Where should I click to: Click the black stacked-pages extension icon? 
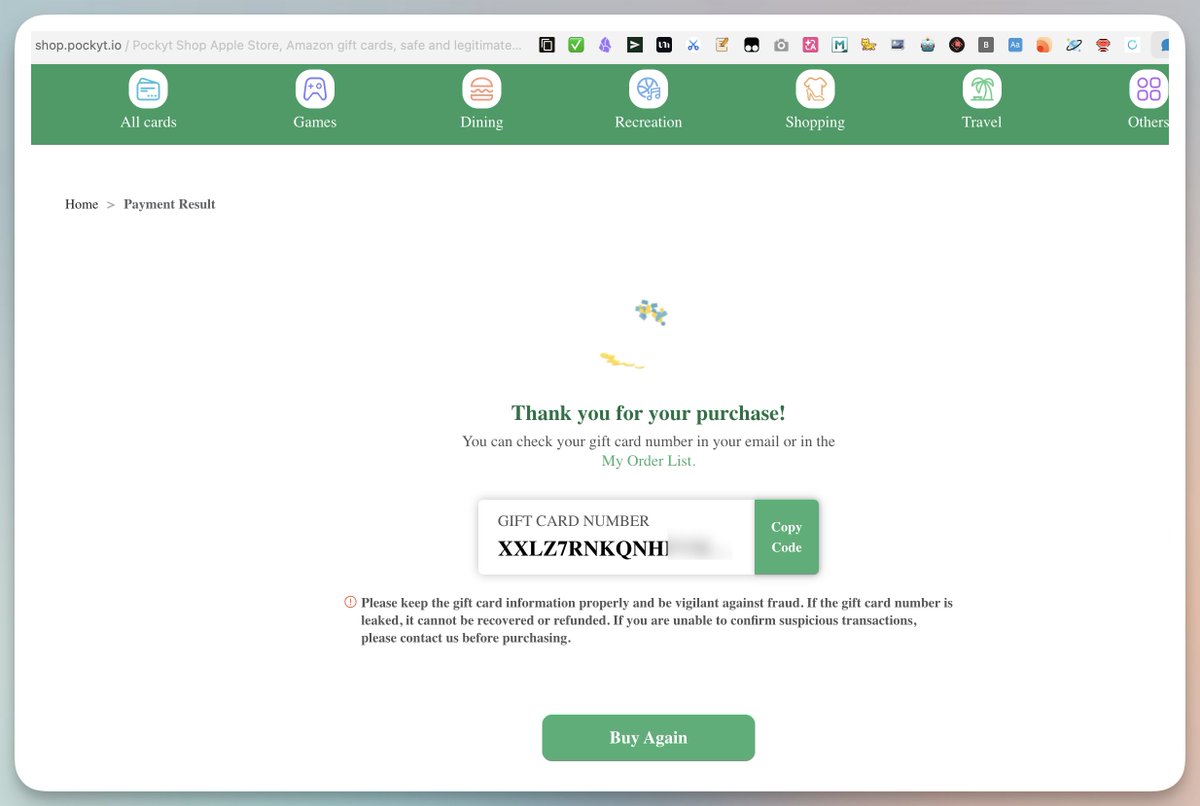click(x=547, y=45)
